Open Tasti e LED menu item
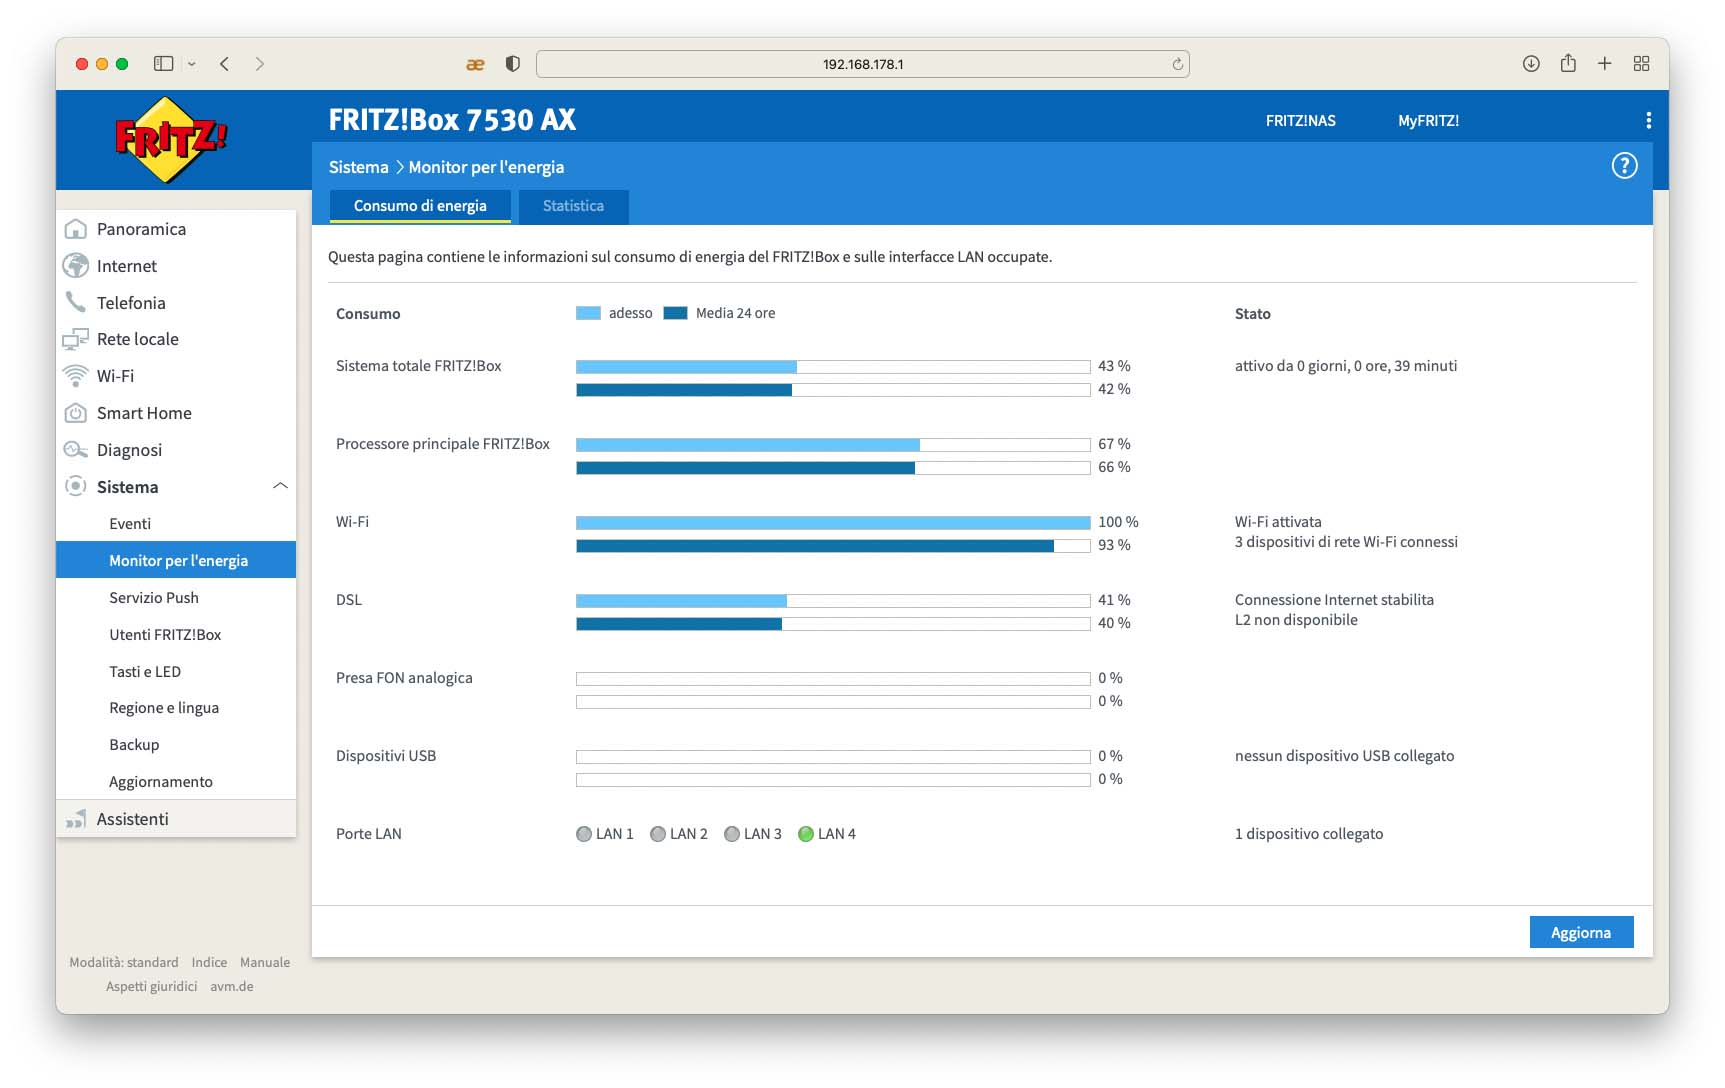 tap(145, 672)
